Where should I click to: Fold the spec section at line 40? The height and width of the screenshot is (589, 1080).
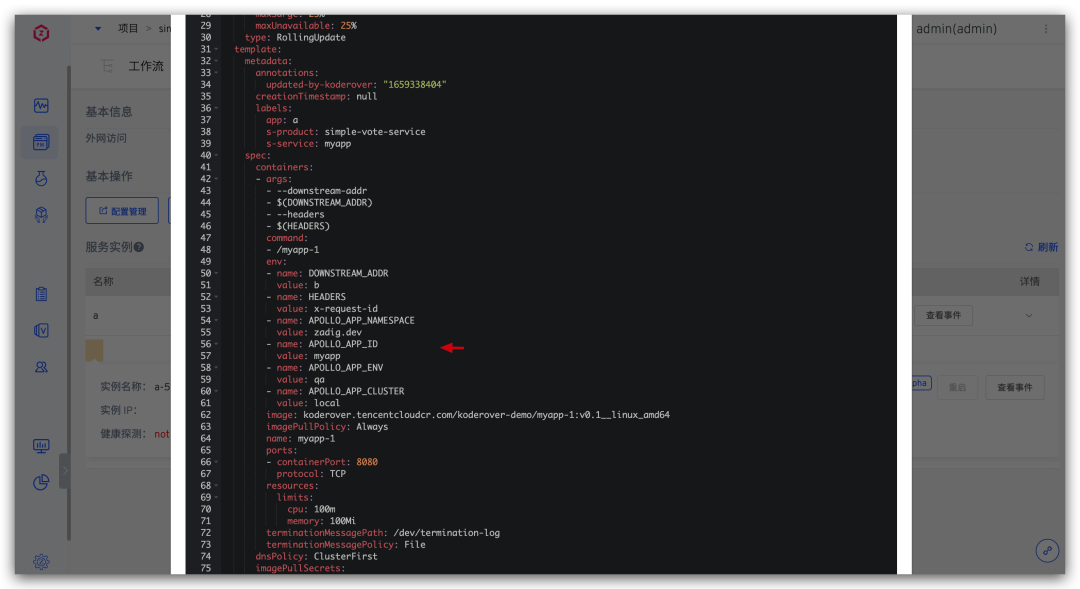tap(216, 155)
